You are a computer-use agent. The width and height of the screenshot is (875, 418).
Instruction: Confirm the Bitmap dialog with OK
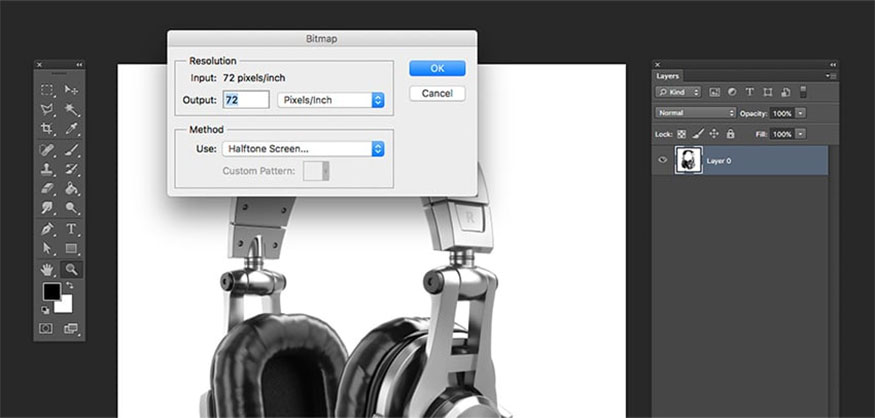(x=438, y=68)
